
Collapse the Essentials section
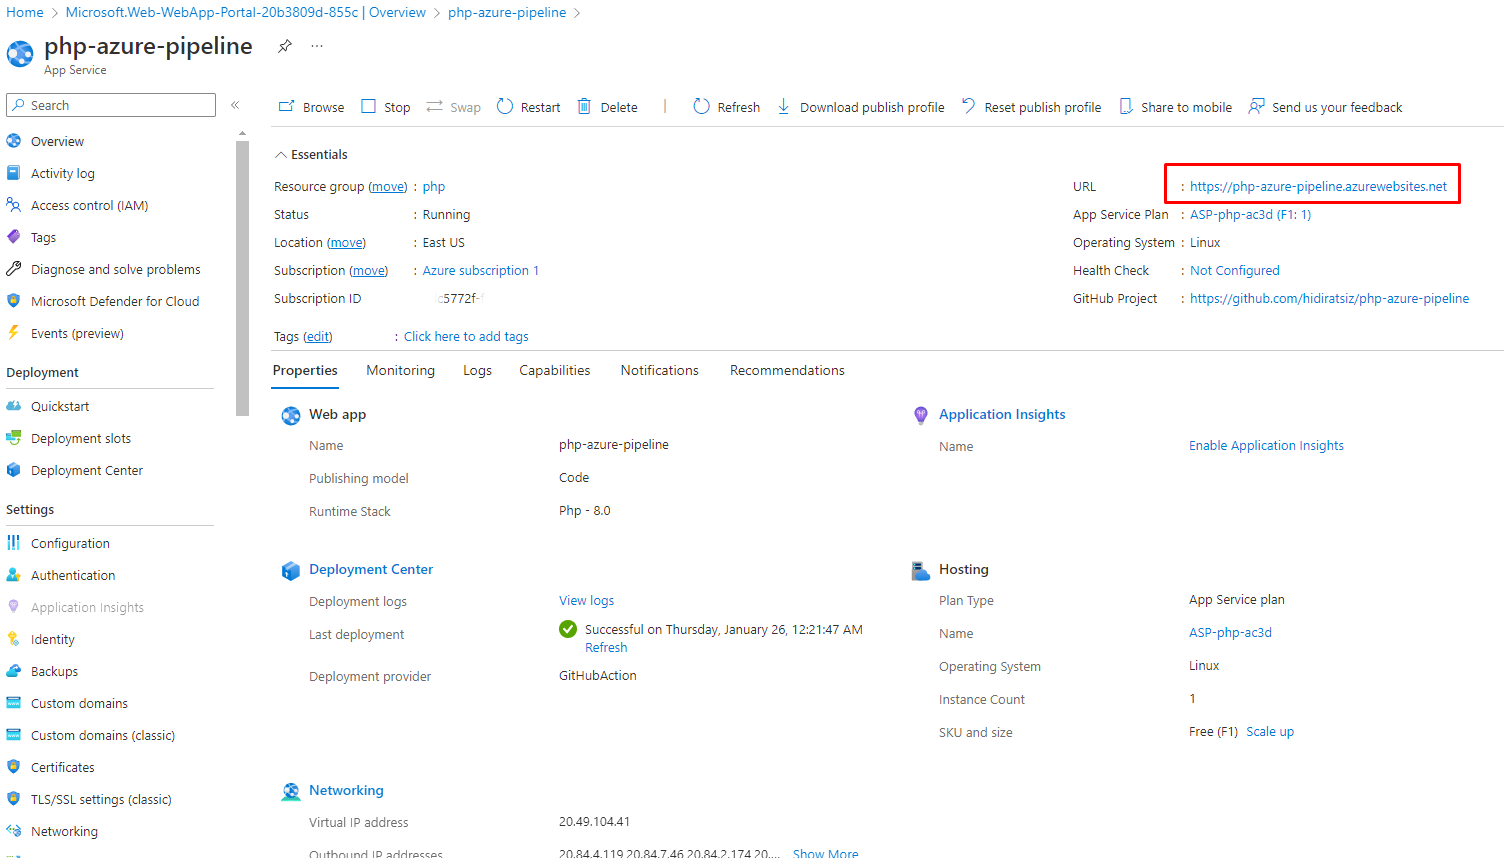point(312,154)
